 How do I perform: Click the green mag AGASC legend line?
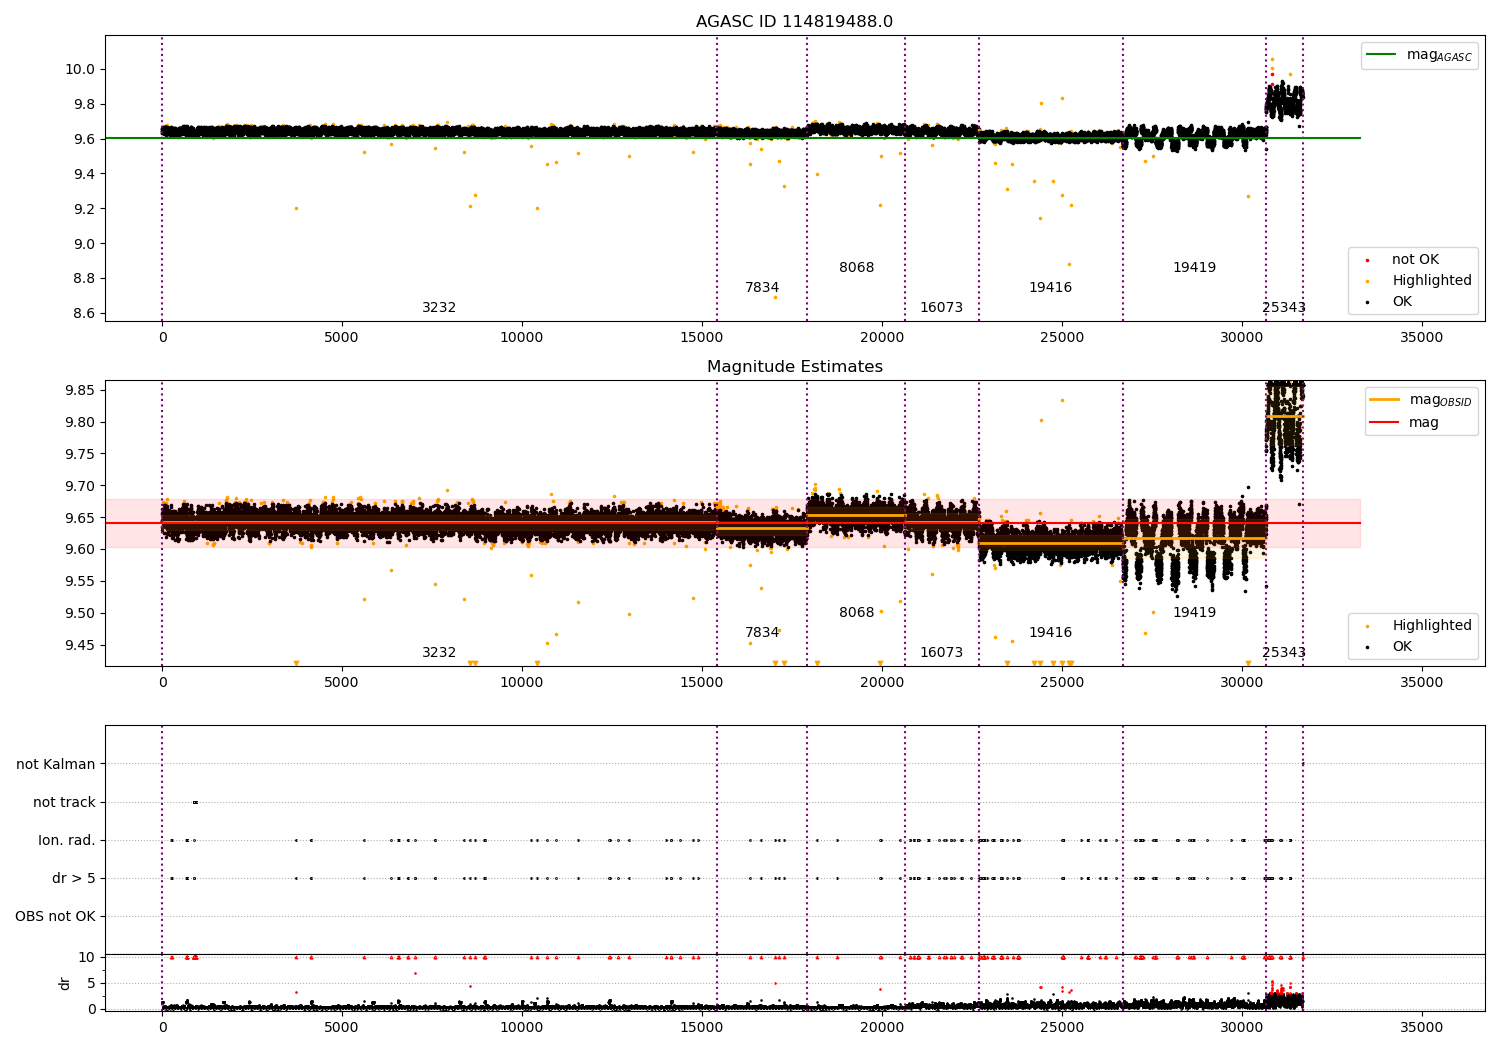click(x=1382, y=55)
